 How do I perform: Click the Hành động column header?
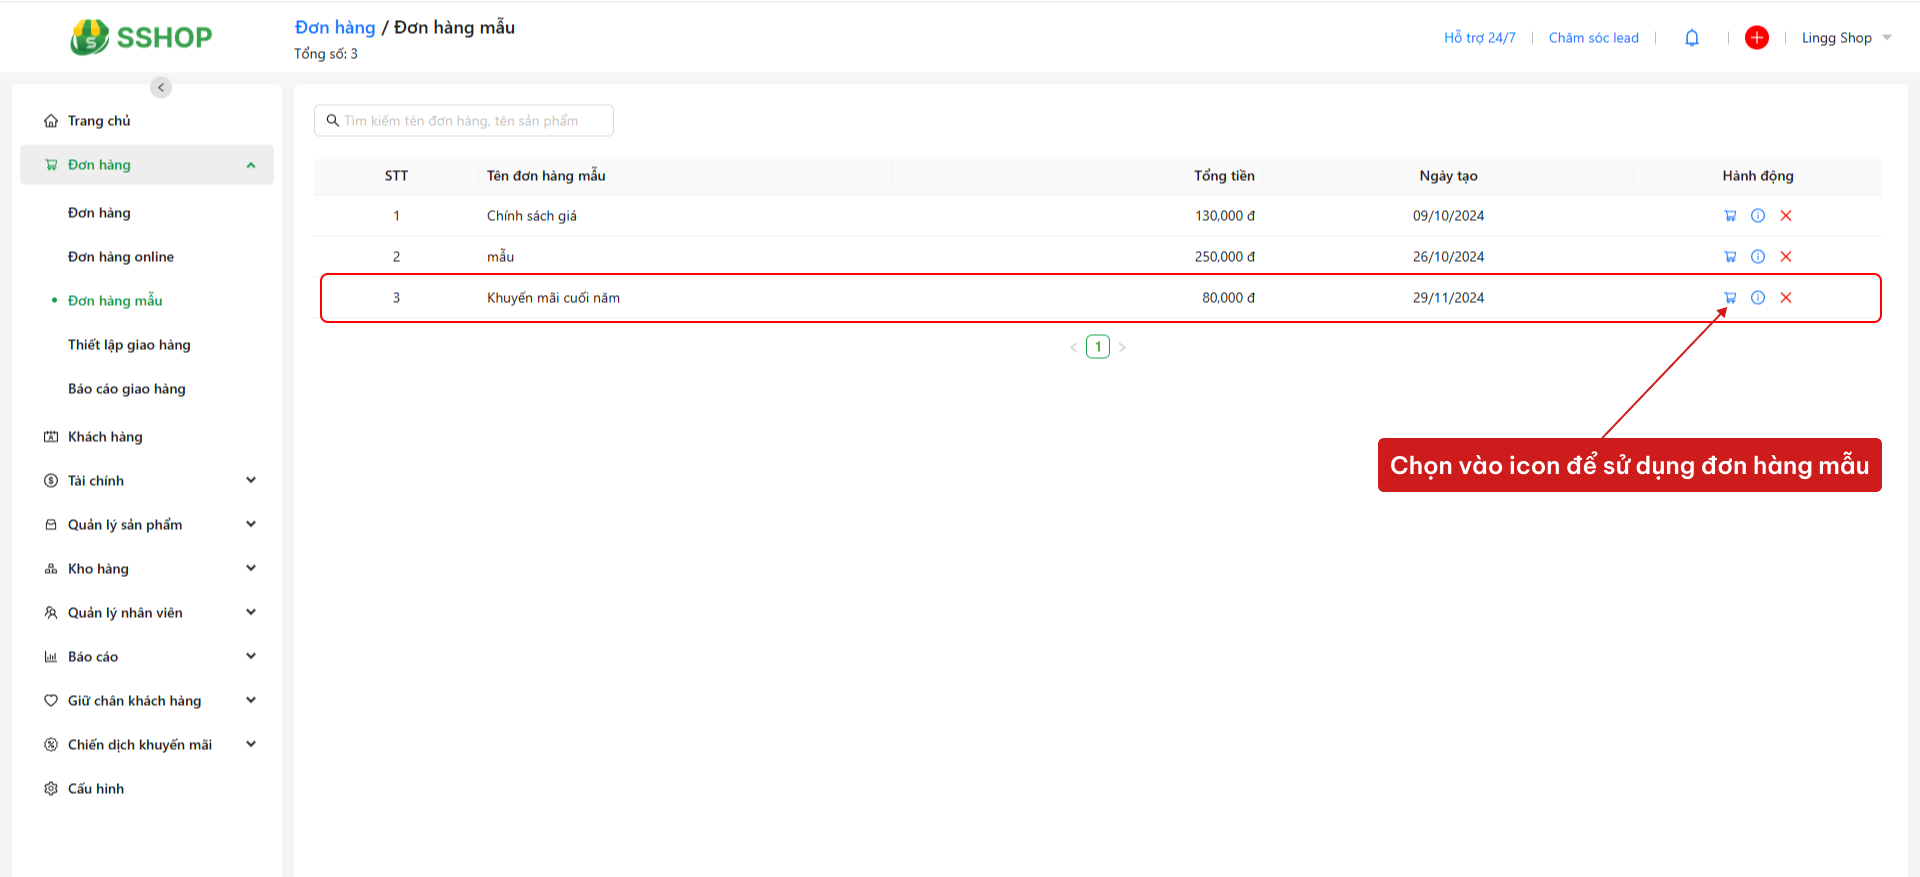(1758, 176)
